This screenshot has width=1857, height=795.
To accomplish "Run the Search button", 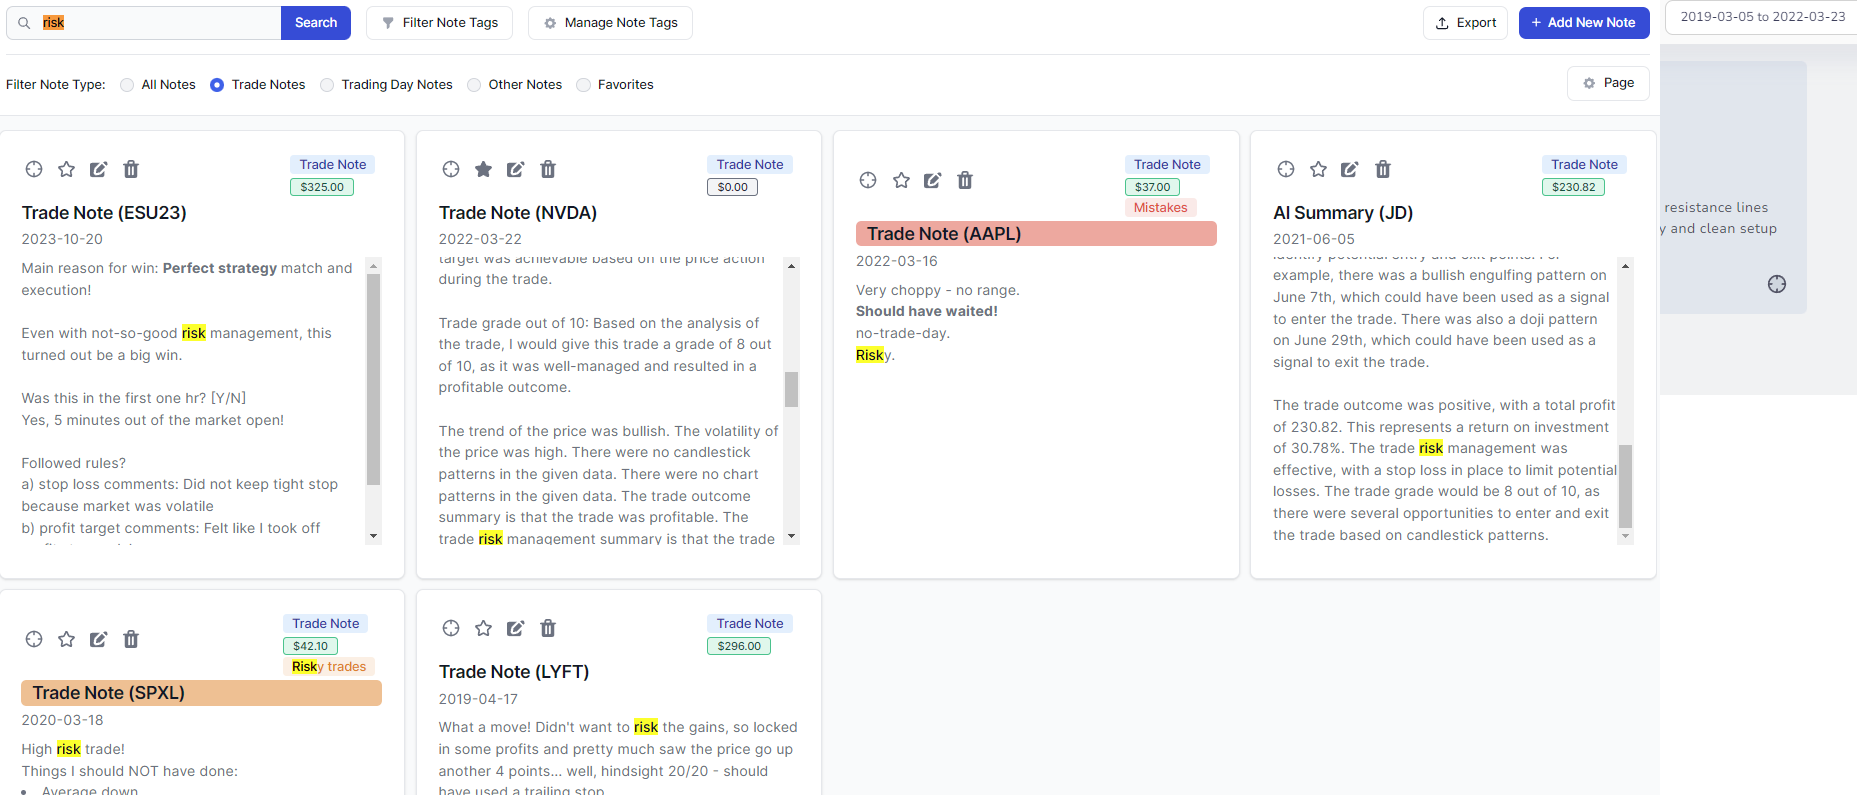I will coord(316,23).
